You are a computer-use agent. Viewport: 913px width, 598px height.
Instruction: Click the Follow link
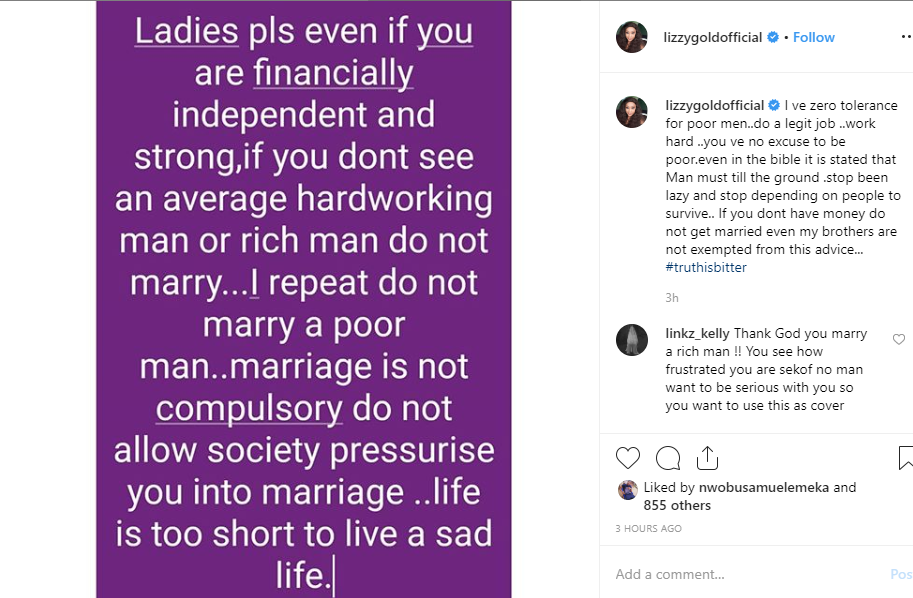(x=813, y=37)
